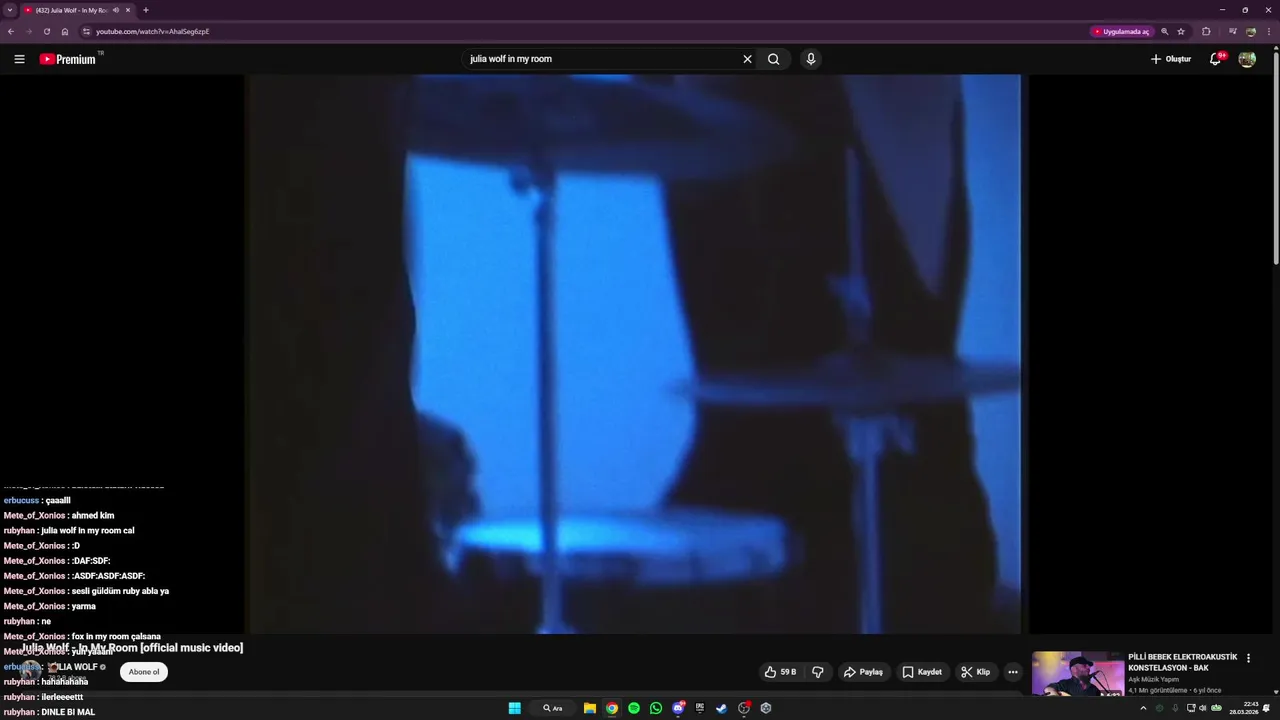The width and height of the screenshot is (1280, 720).
Task: Open YouTube account avatar menu
Action: [x=1247, y=59]
